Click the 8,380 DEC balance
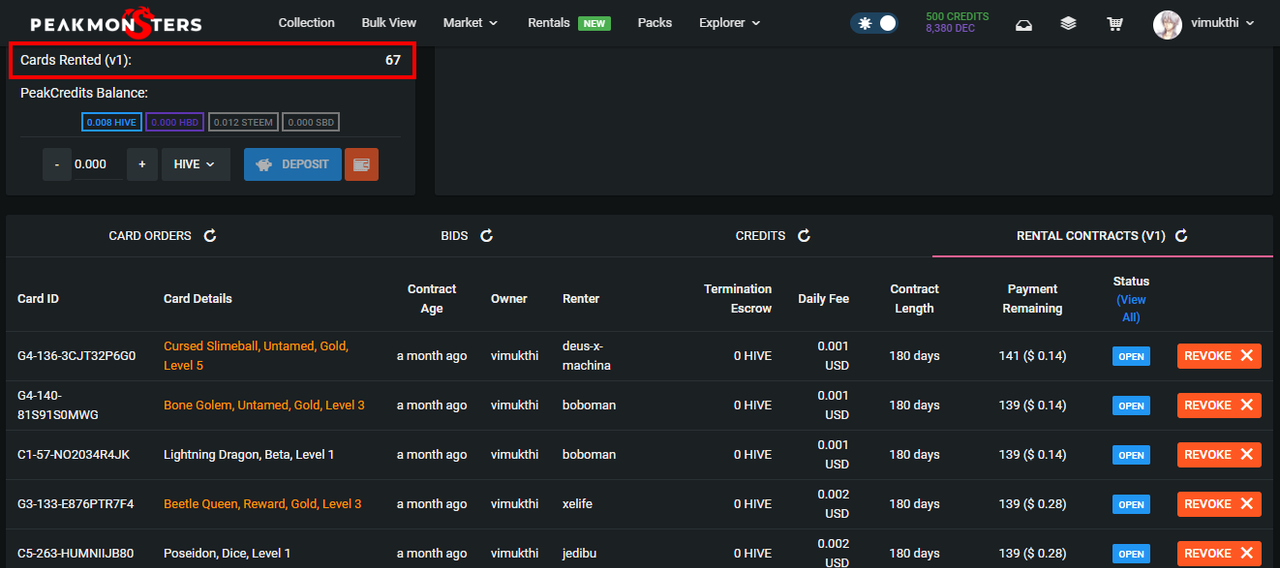1280x568 pixels. (x=950, y=29)
